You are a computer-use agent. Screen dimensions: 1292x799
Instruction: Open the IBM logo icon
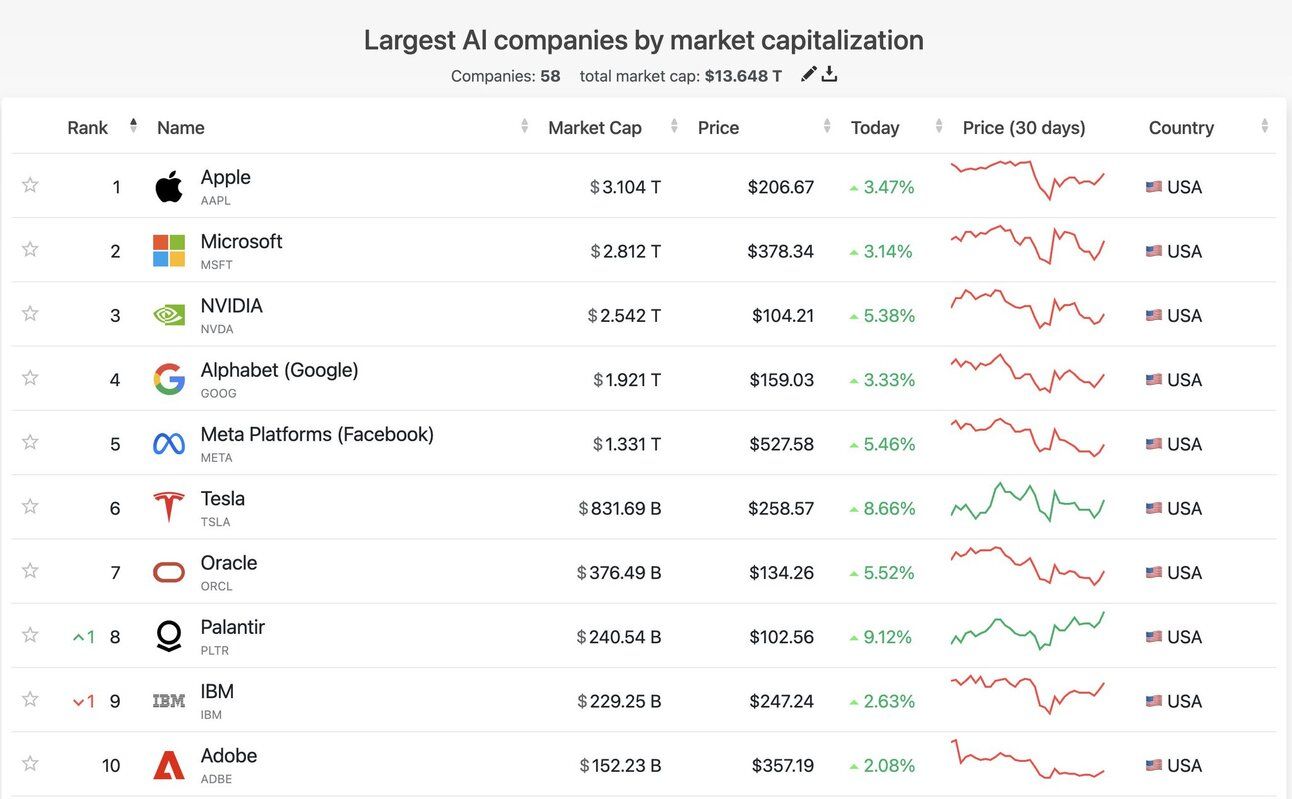tap(169, 701)
